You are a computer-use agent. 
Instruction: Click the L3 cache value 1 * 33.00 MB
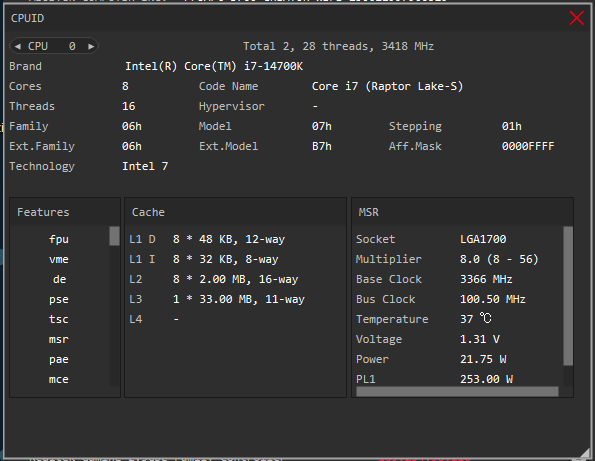239,299
